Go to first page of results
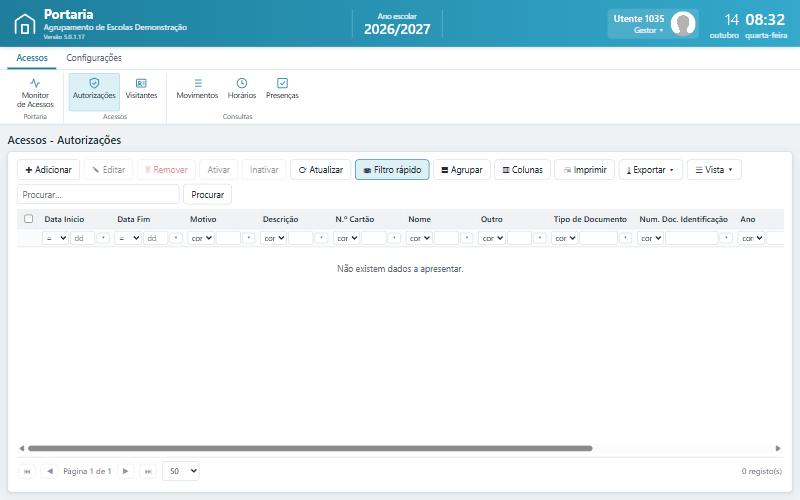Image resolution: width=800 pixels, height=500 pixels. coord(27,471)
